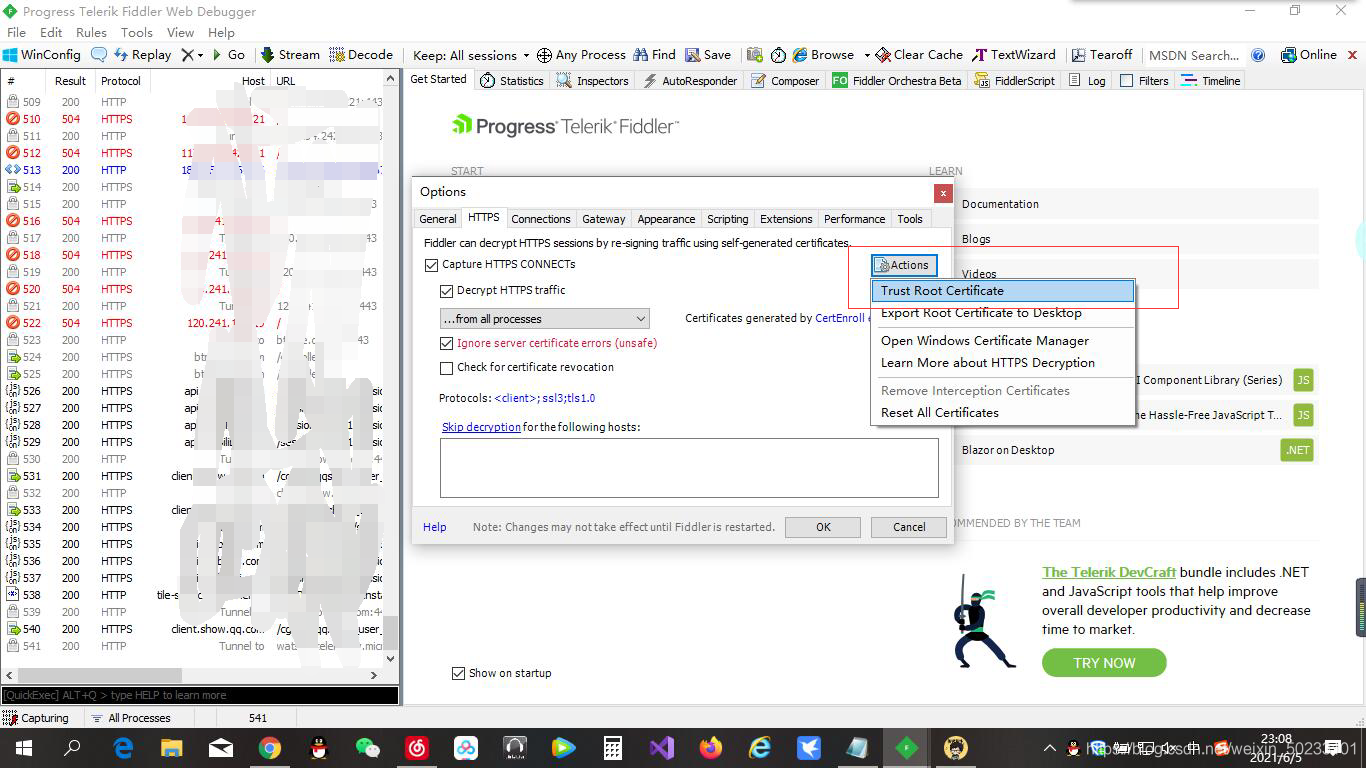Open the File menu
This screenshot has width=1366, height=768.
tap(16, 32)
